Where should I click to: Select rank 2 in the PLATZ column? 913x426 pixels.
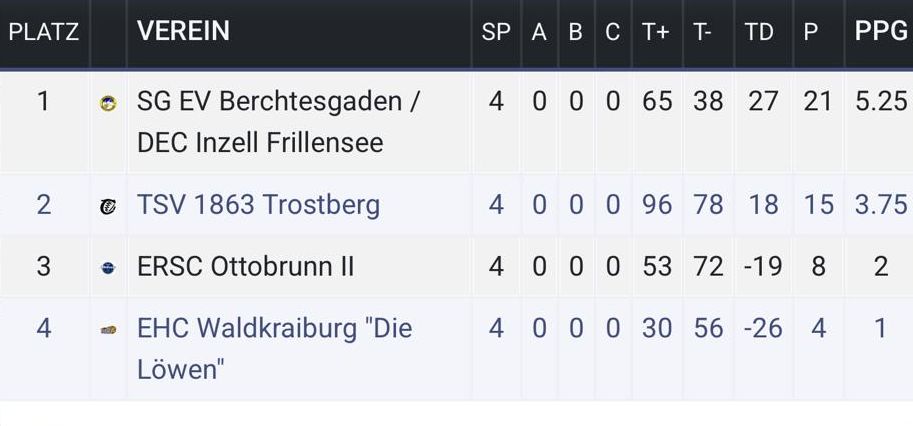[43, 205]
